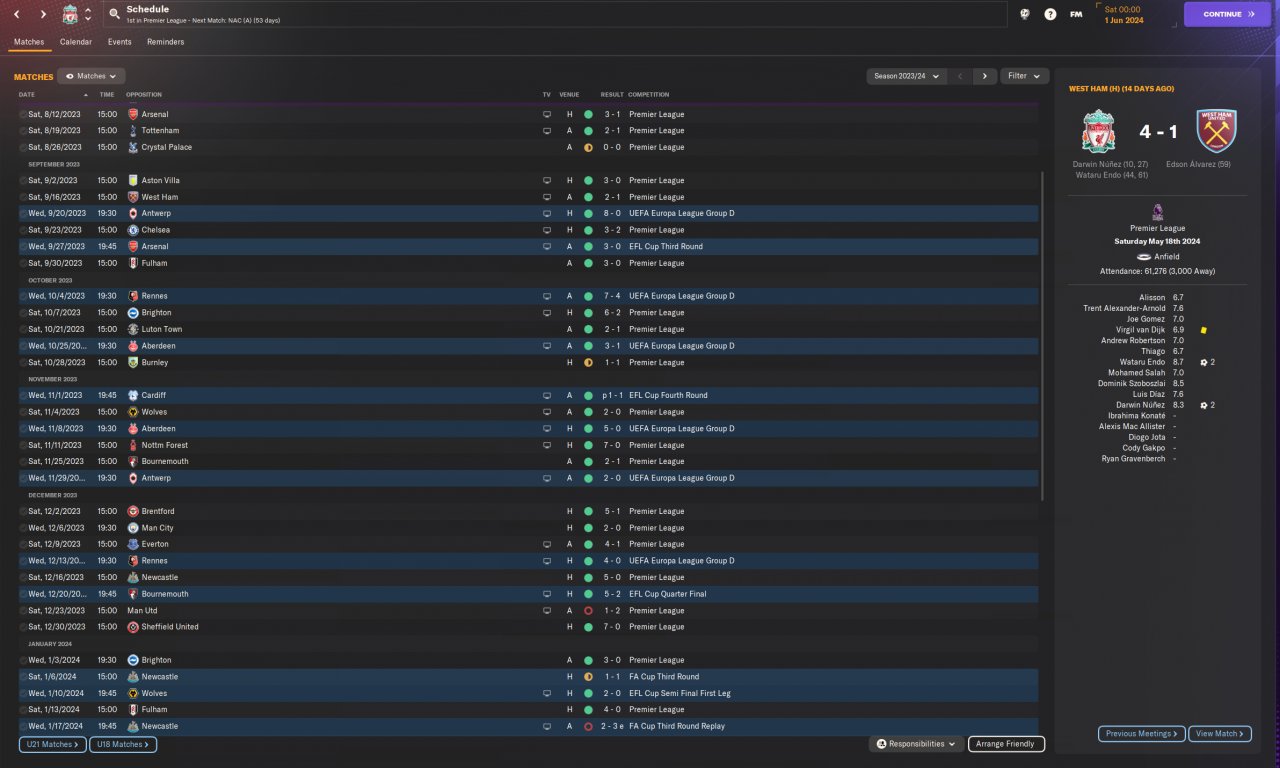Screen dimensions: 1280x768
Task: Go back with the left navigation arrow
Action: [x=16, y=15]
